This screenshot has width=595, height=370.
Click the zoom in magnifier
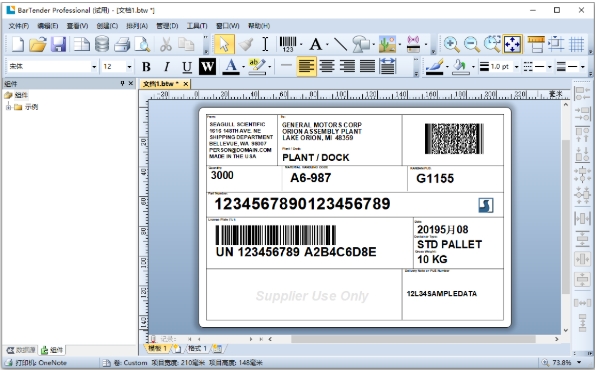pos(452,44)
